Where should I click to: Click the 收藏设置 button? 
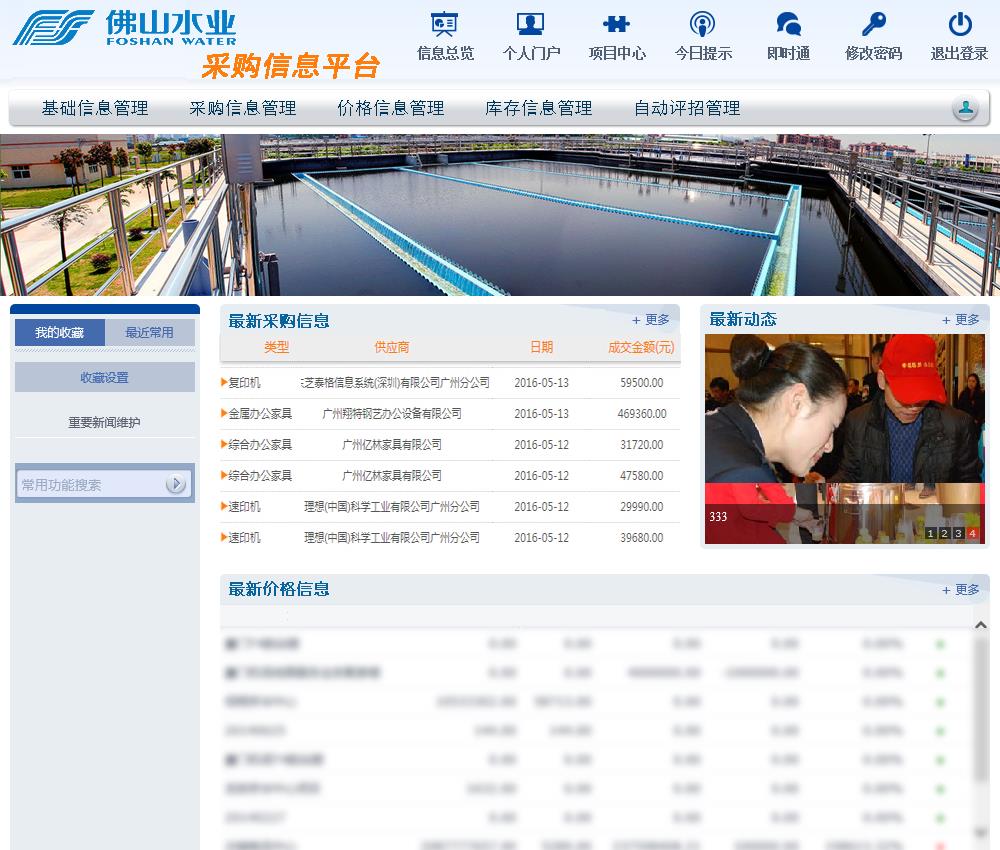[x=104, y=378]
